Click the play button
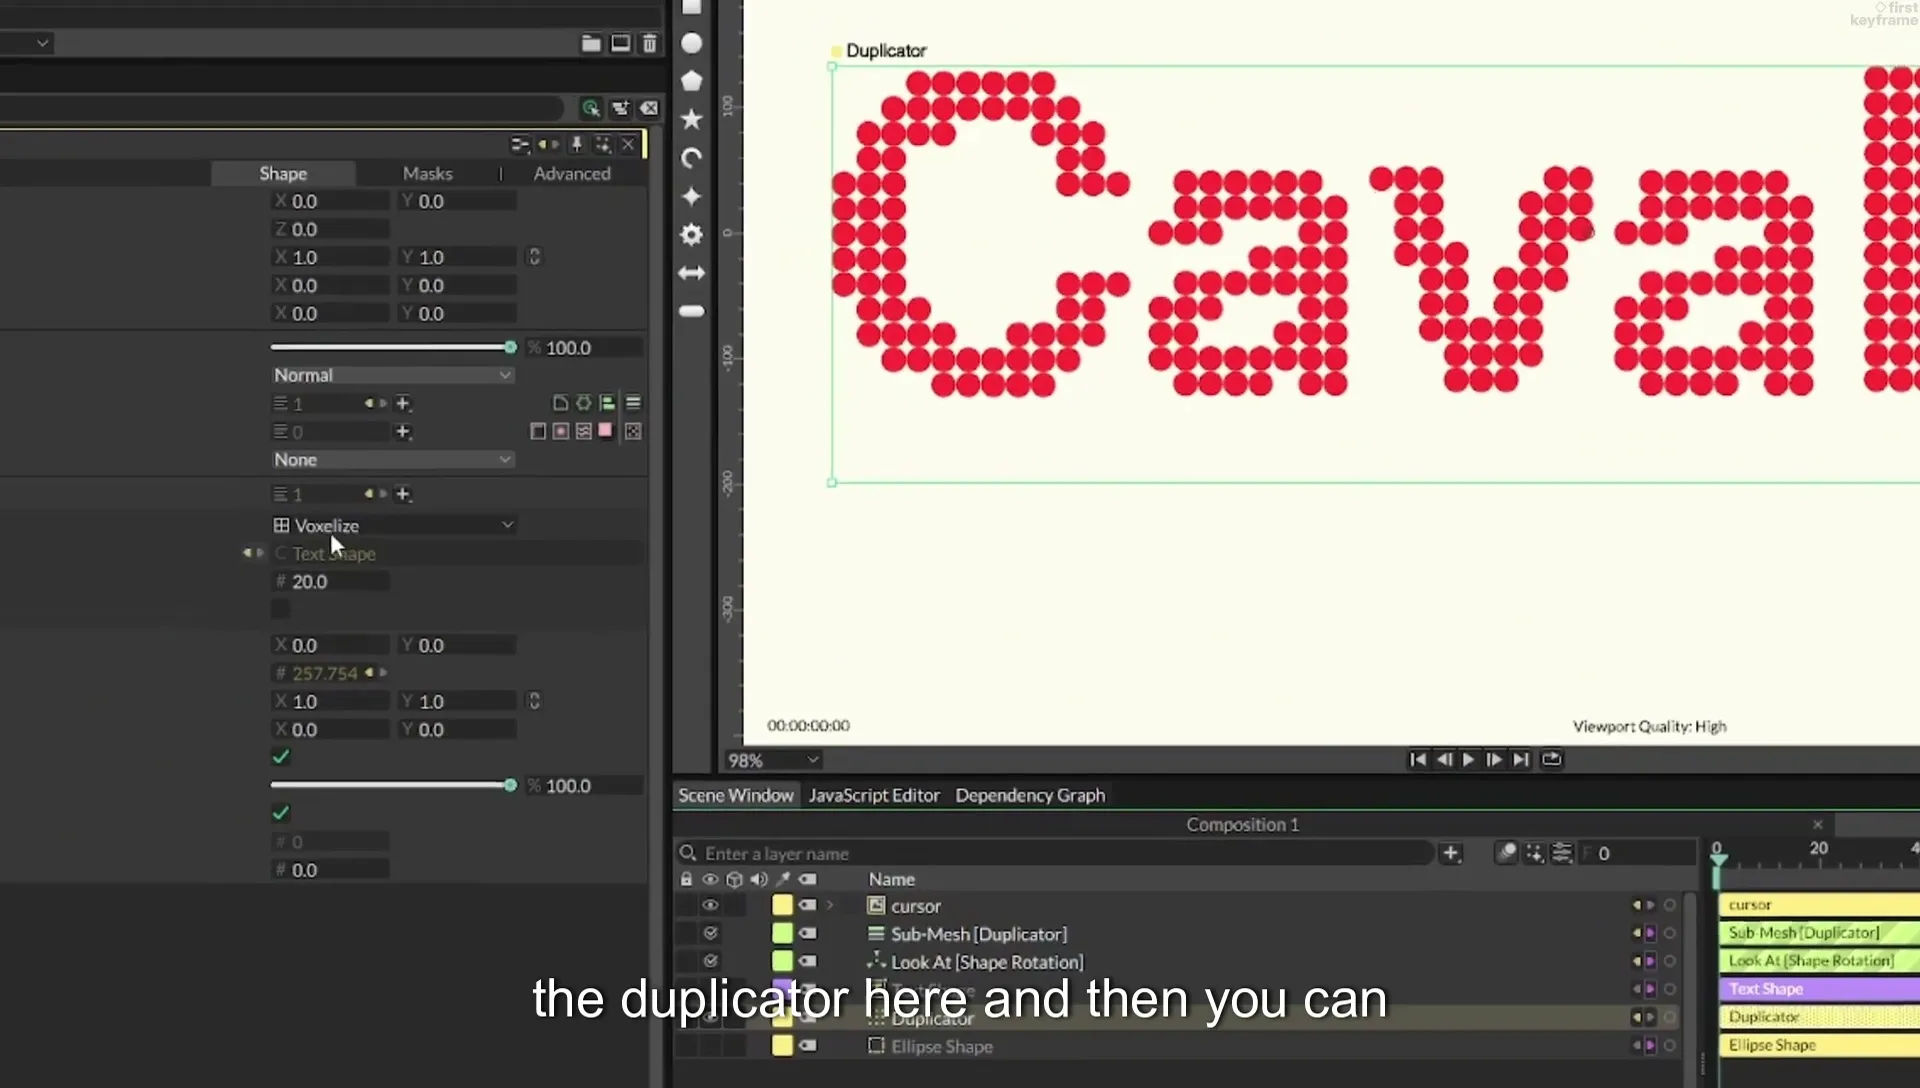The width and height of the screenshot is (1920, 1088). tap(1468, 760)
